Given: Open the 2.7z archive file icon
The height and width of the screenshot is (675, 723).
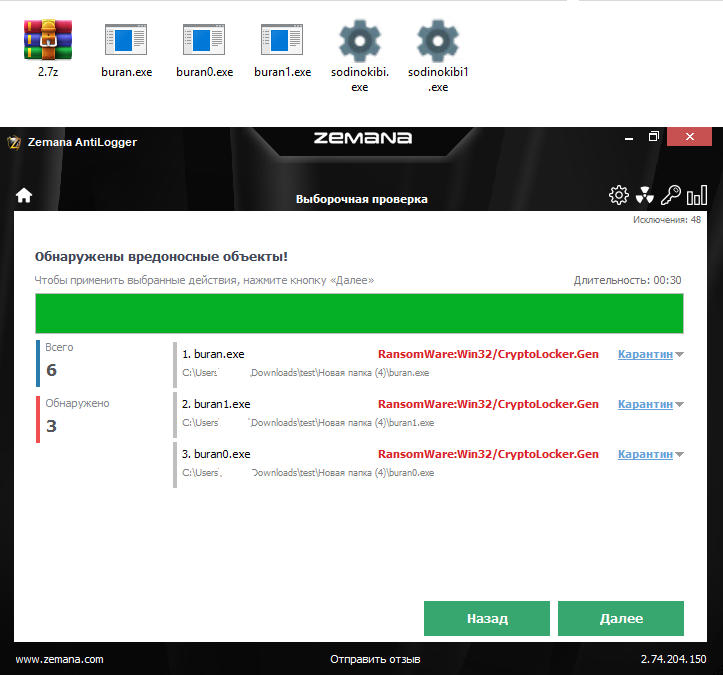Looking at the screenshot, I should click(48, 40).
